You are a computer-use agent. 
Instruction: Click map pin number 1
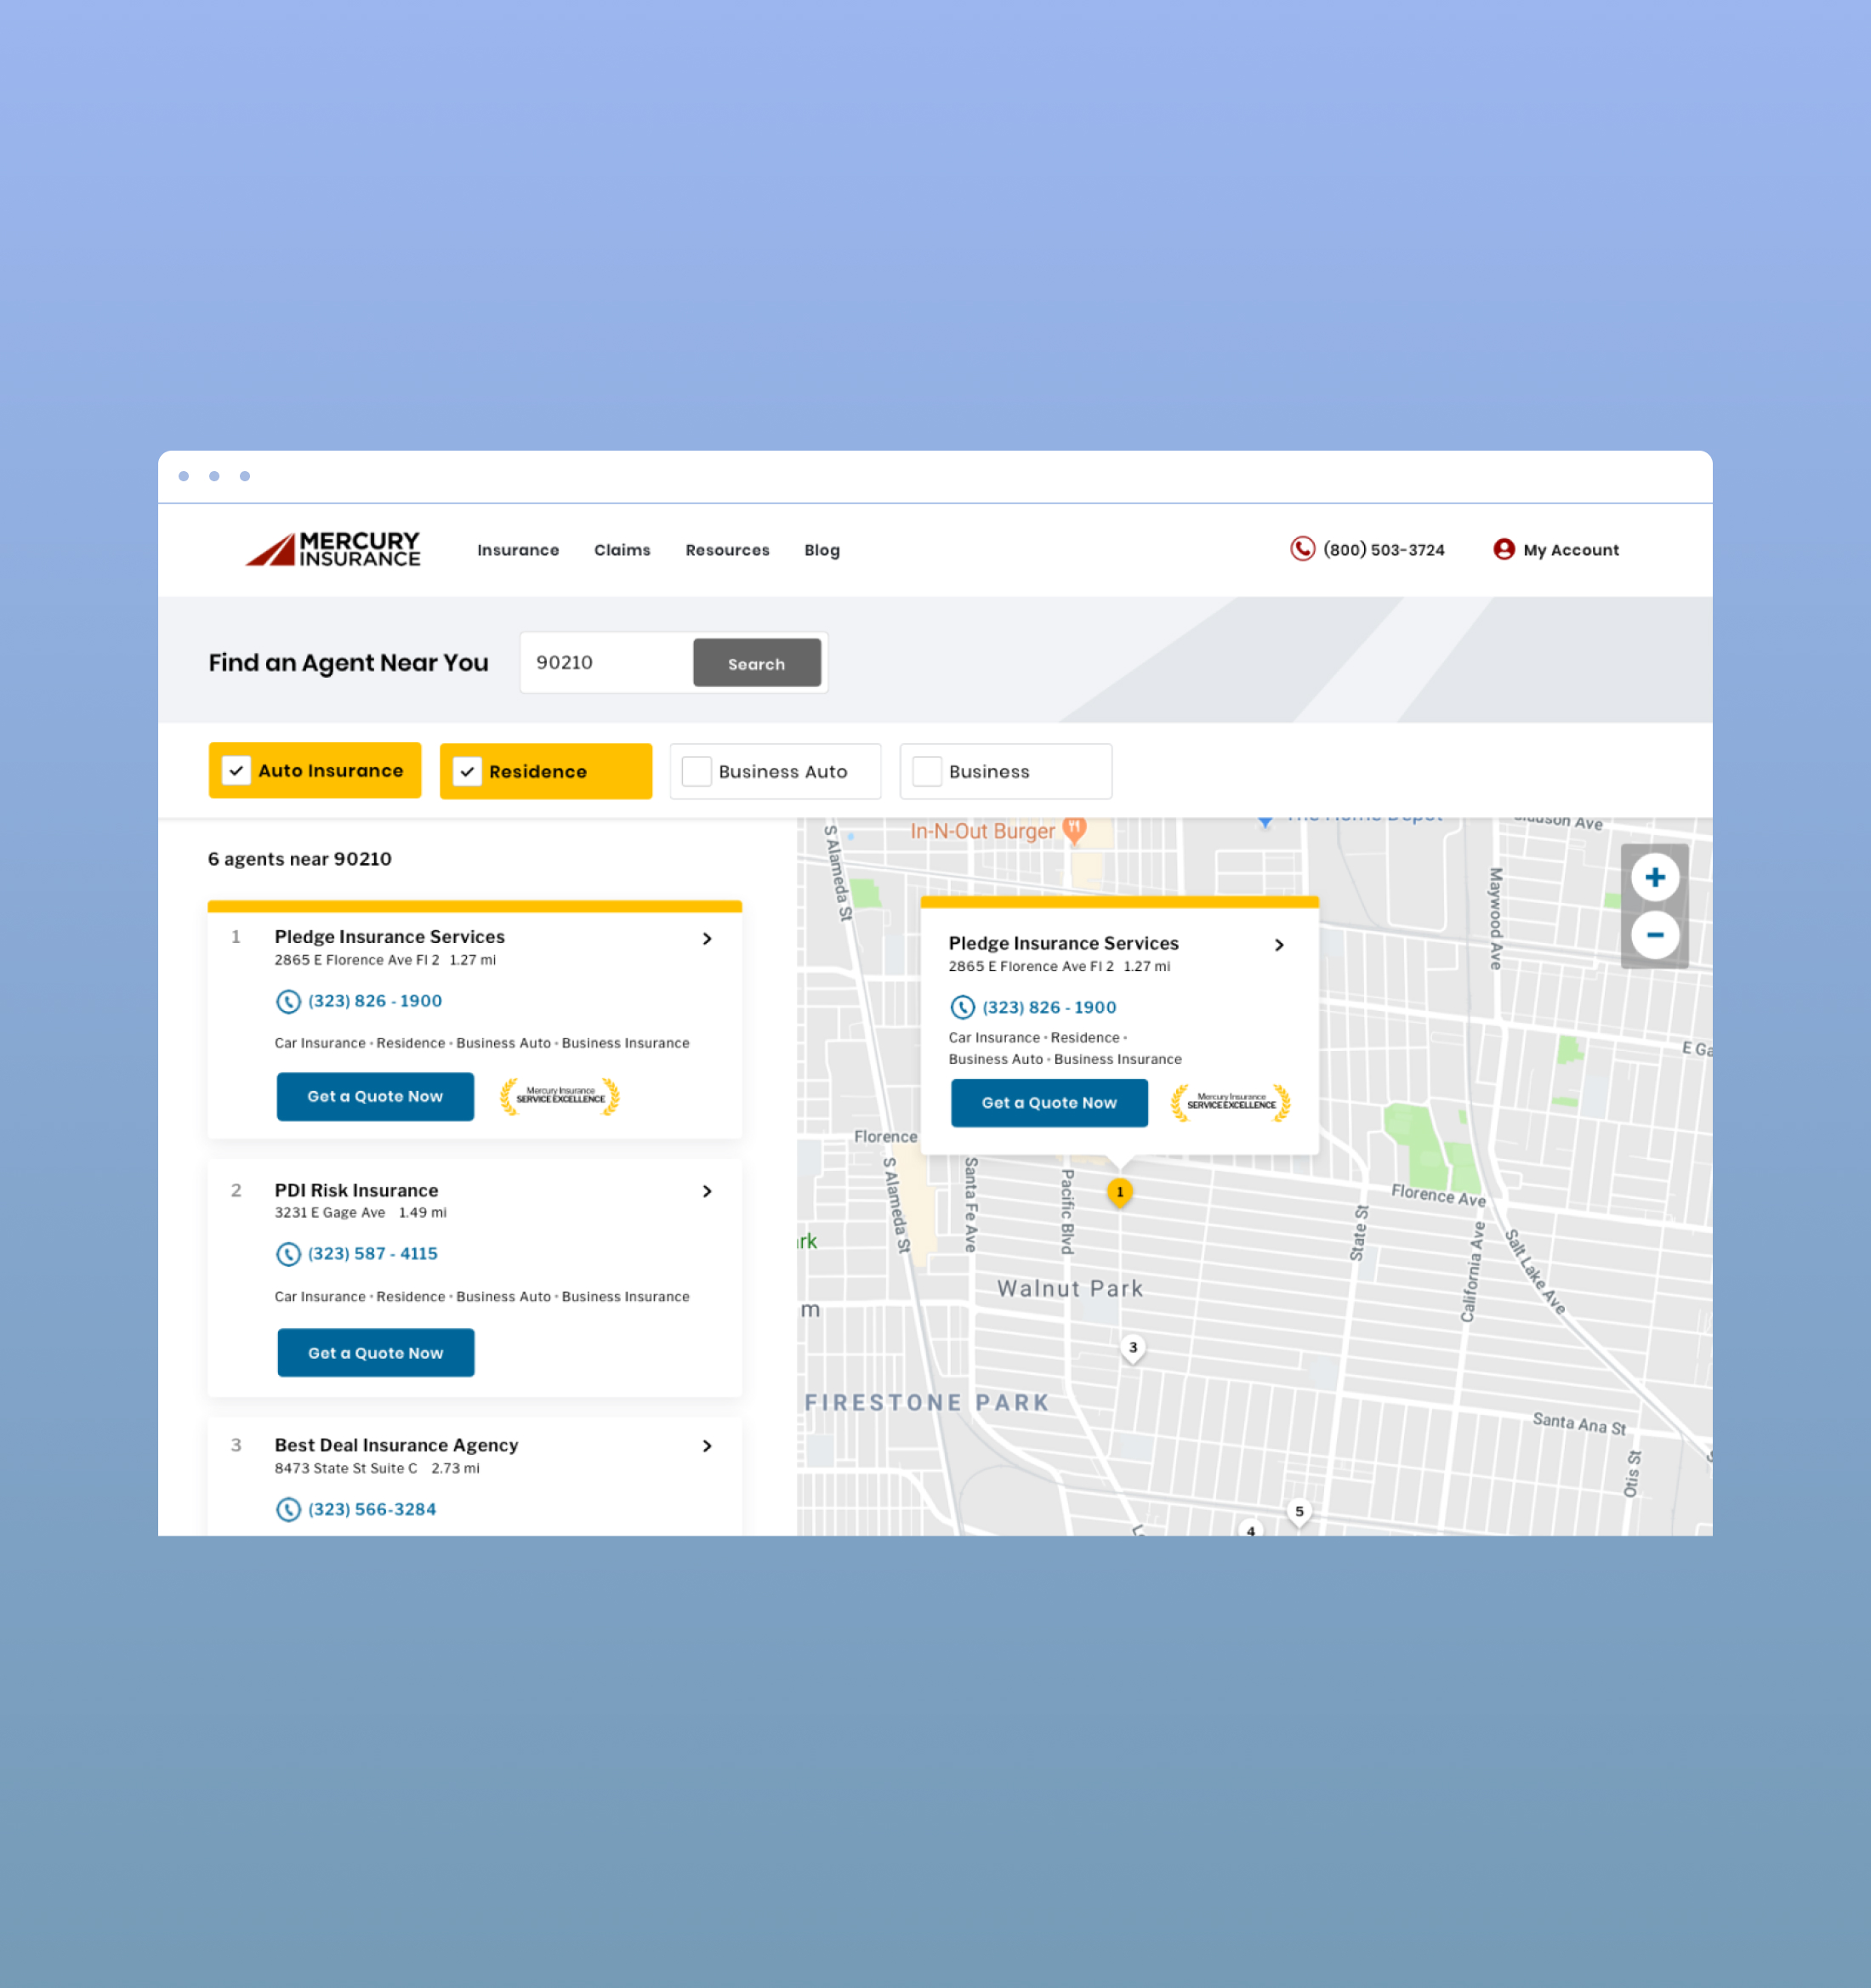1119,1192
